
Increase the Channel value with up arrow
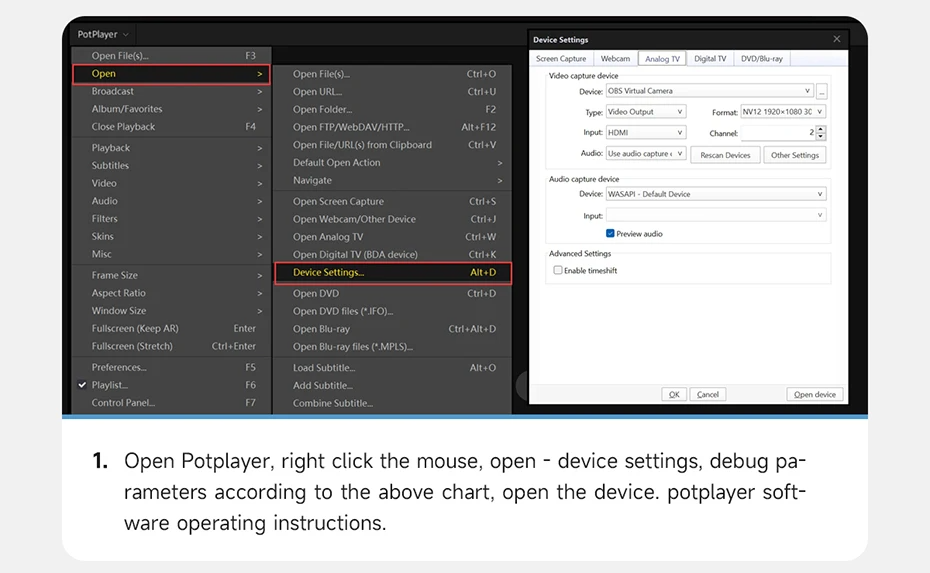coord(821,129)
